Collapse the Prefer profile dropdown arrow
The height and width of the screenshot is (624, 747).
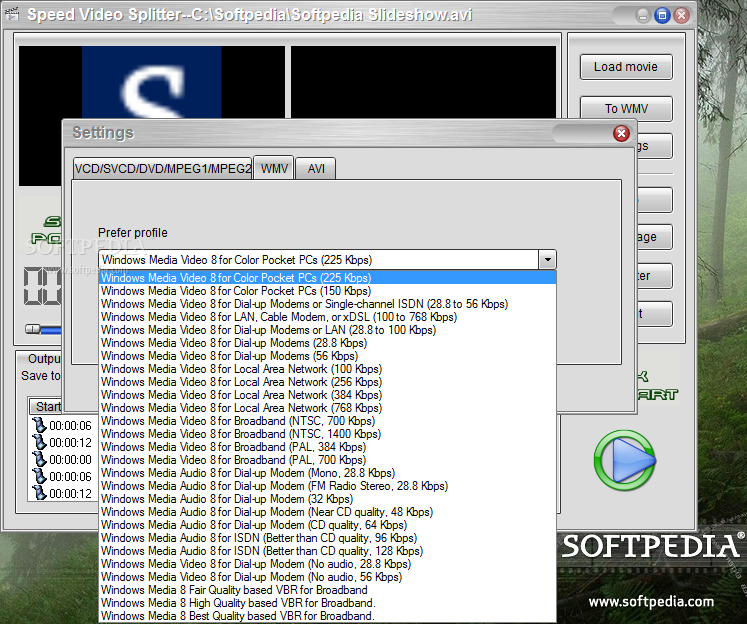547,260
